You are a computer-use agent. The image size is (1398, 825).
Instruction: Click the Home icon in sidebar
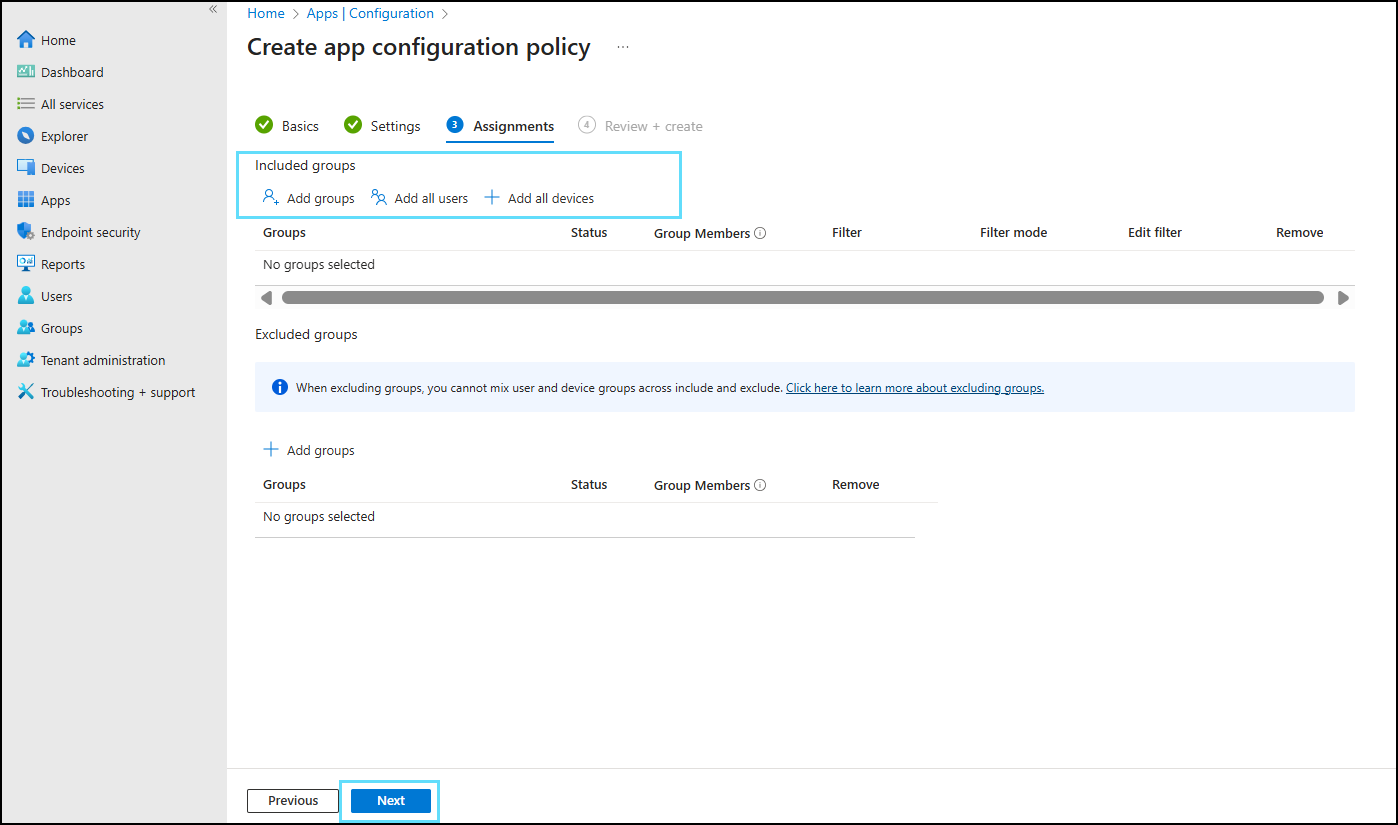click(26, 40)
